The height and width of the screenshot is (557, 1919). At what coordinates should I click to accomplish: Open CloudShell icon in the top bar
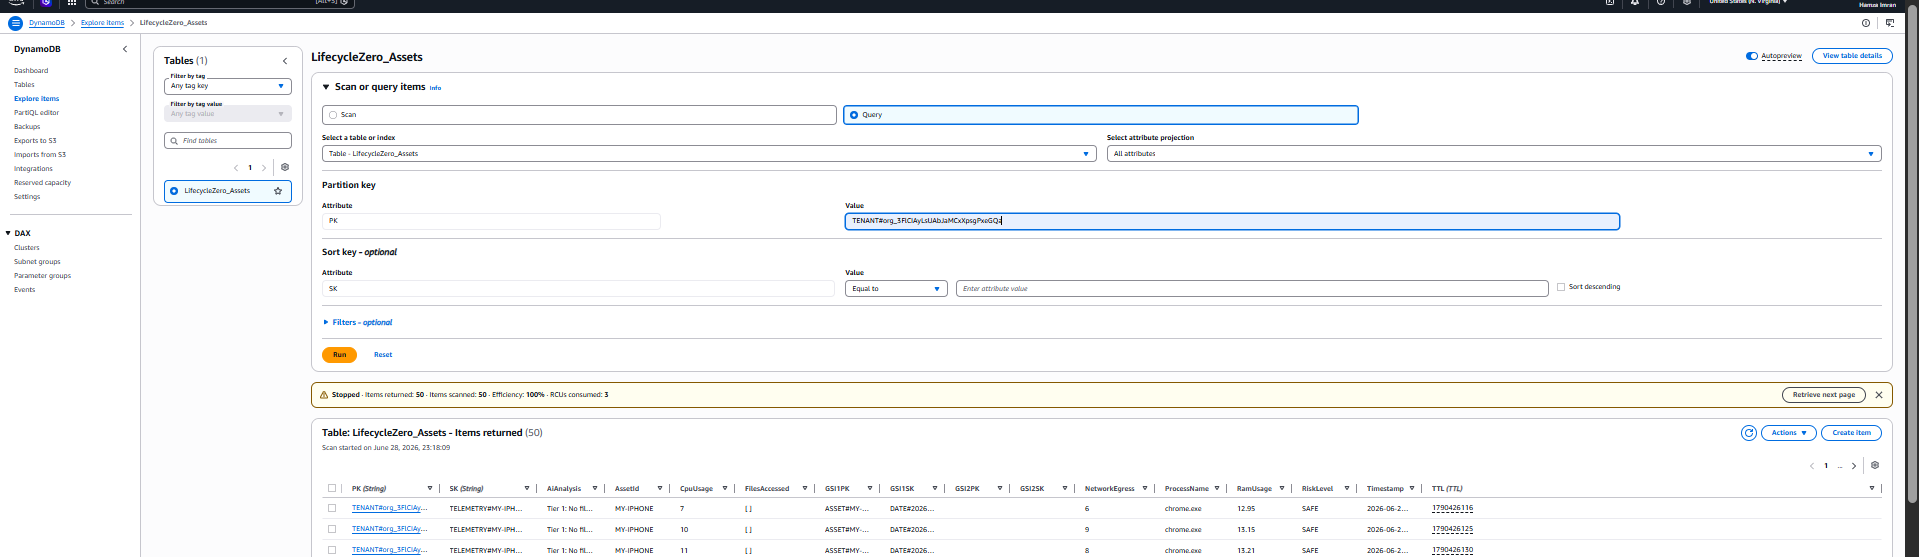click(1610, 3)
